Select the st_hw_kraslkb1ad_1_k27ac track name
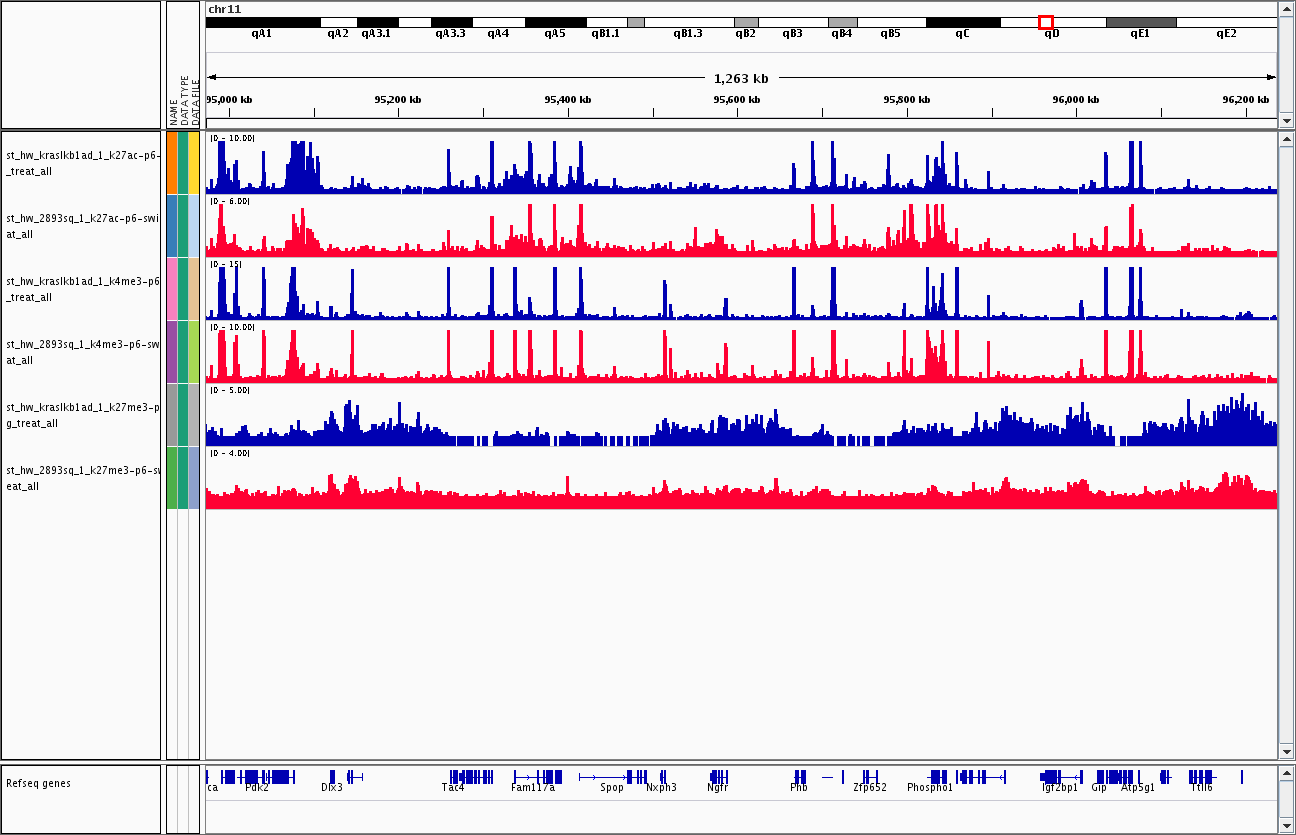 (x=82, y=163)
